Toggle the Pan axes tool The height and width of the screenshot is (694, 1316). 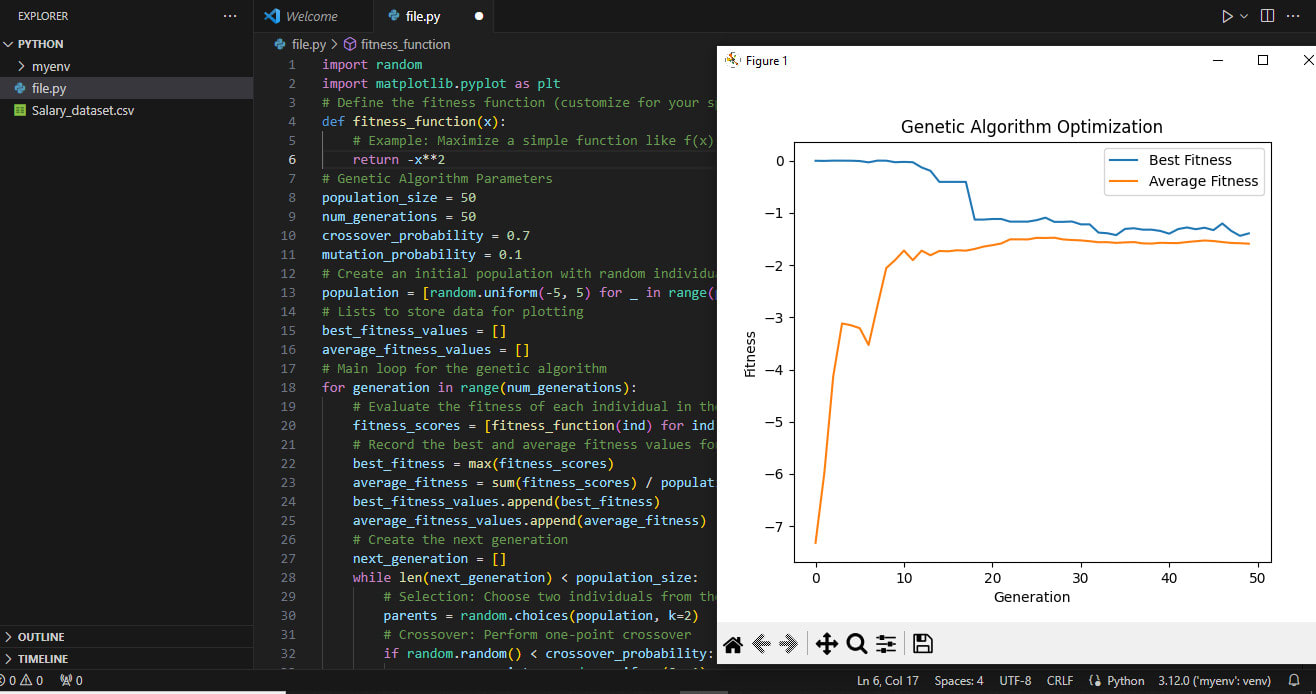point(826,645)
